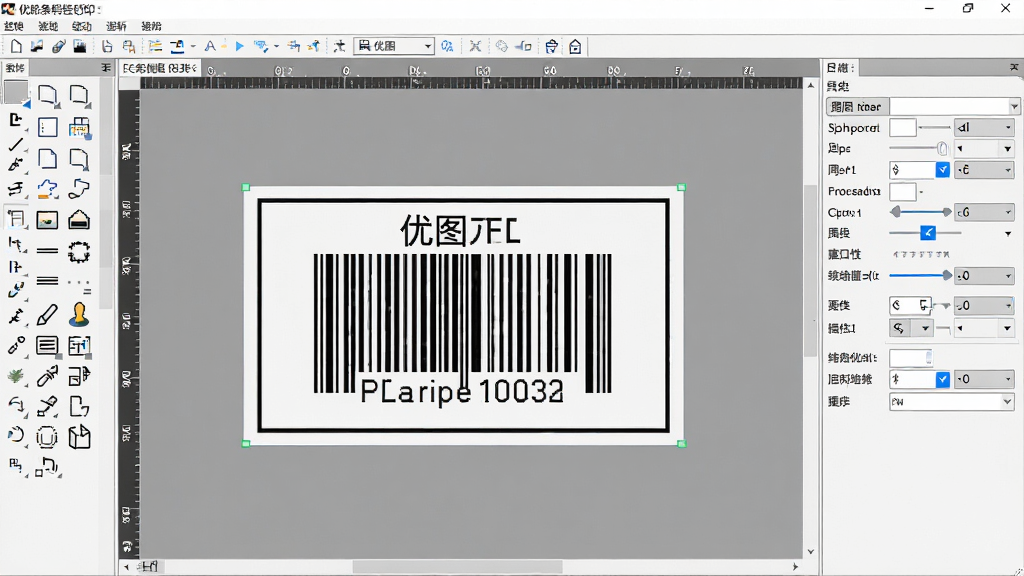Open the left toolbox panel menu icon
Screen dimensions: 1024x576
point(106,68)
